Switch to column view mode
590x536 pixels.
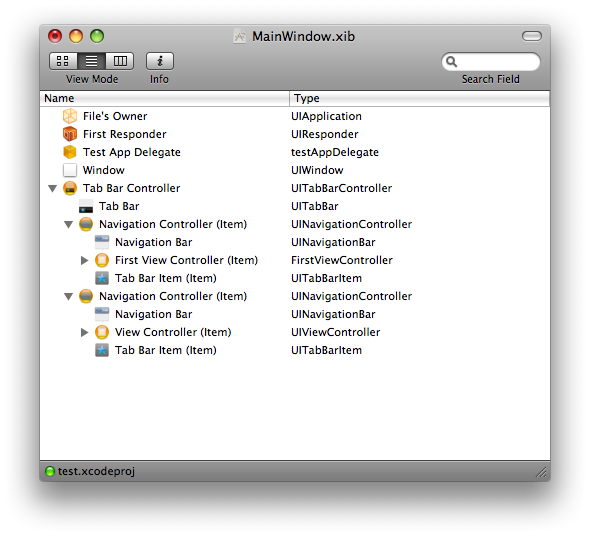[x=120, y=61]
